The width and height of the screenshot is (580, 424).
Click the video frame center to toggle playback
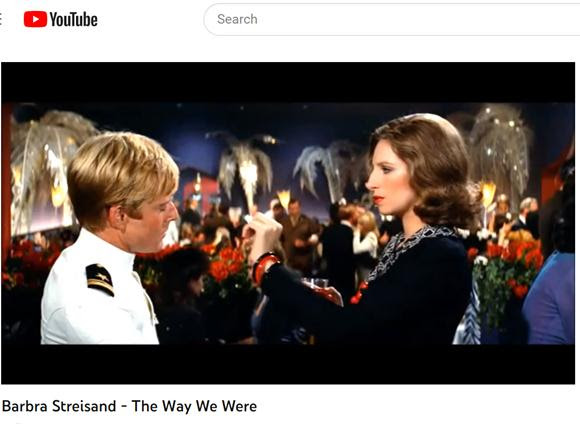click(x=288, y=223)
